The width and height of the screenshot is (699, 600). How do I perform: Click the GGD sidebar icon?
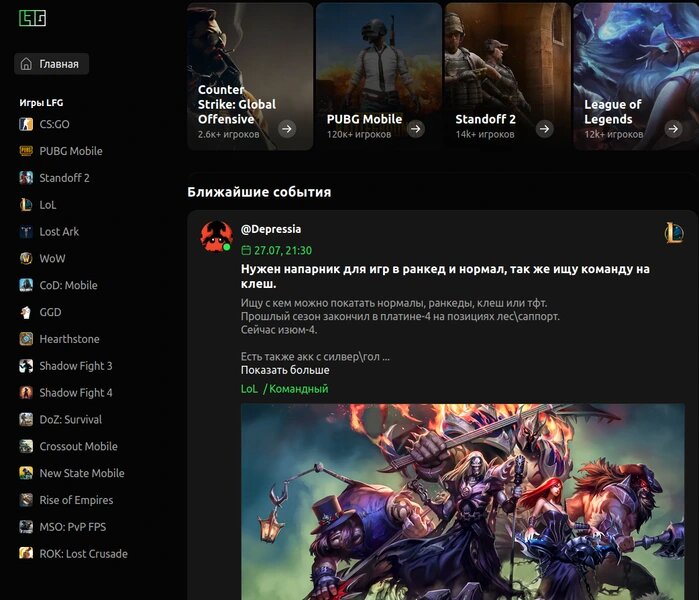coord(26,312)
